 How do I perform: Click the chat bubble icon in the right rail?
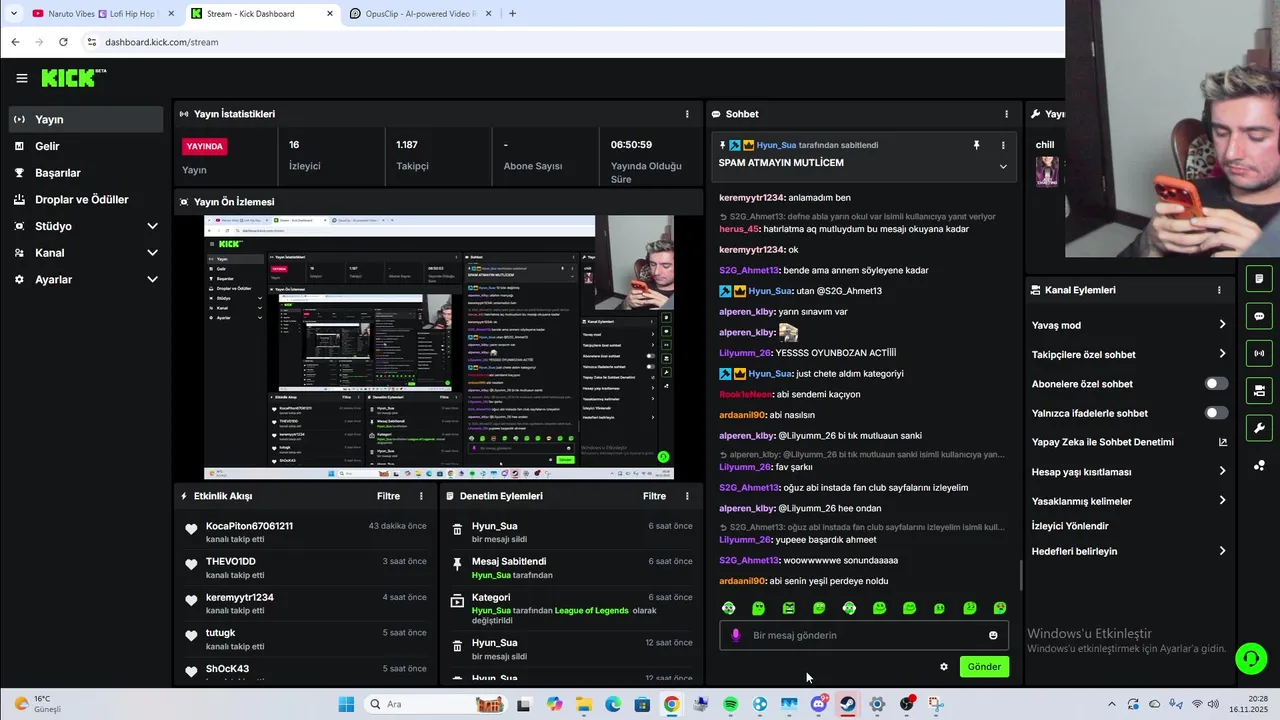point(1259,316)
